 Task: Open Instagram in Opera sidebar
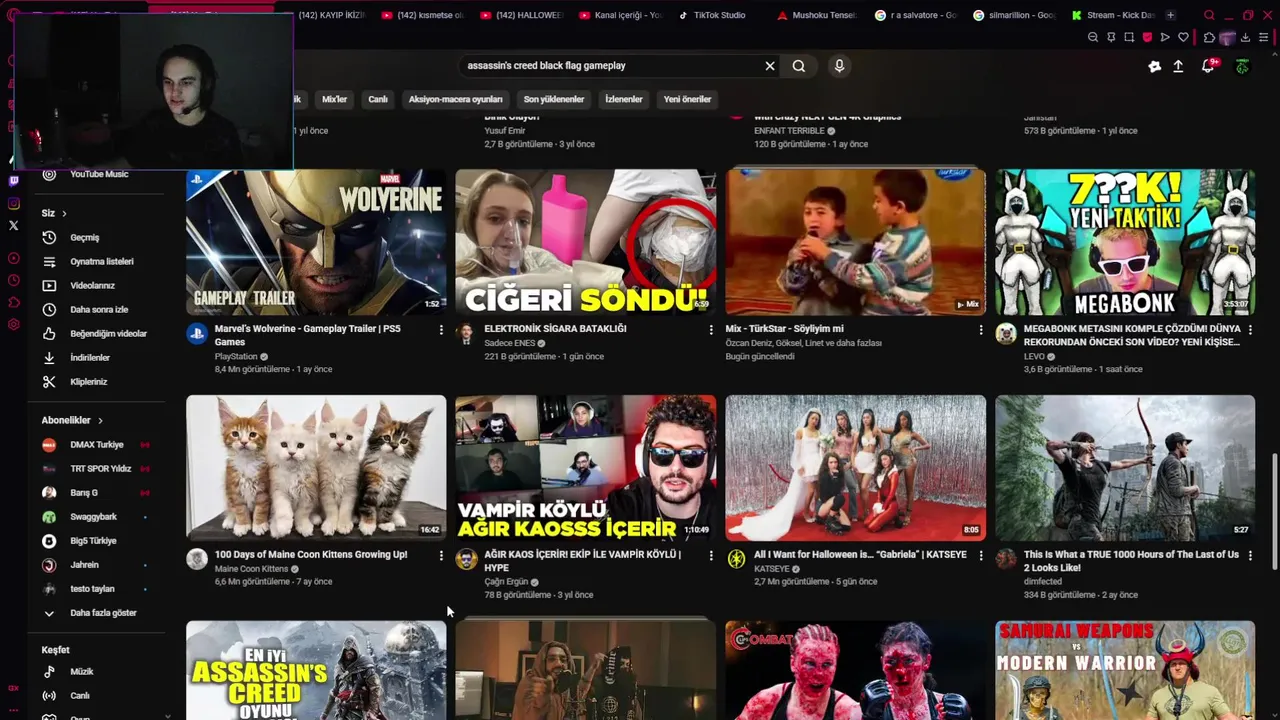point(13,204)
